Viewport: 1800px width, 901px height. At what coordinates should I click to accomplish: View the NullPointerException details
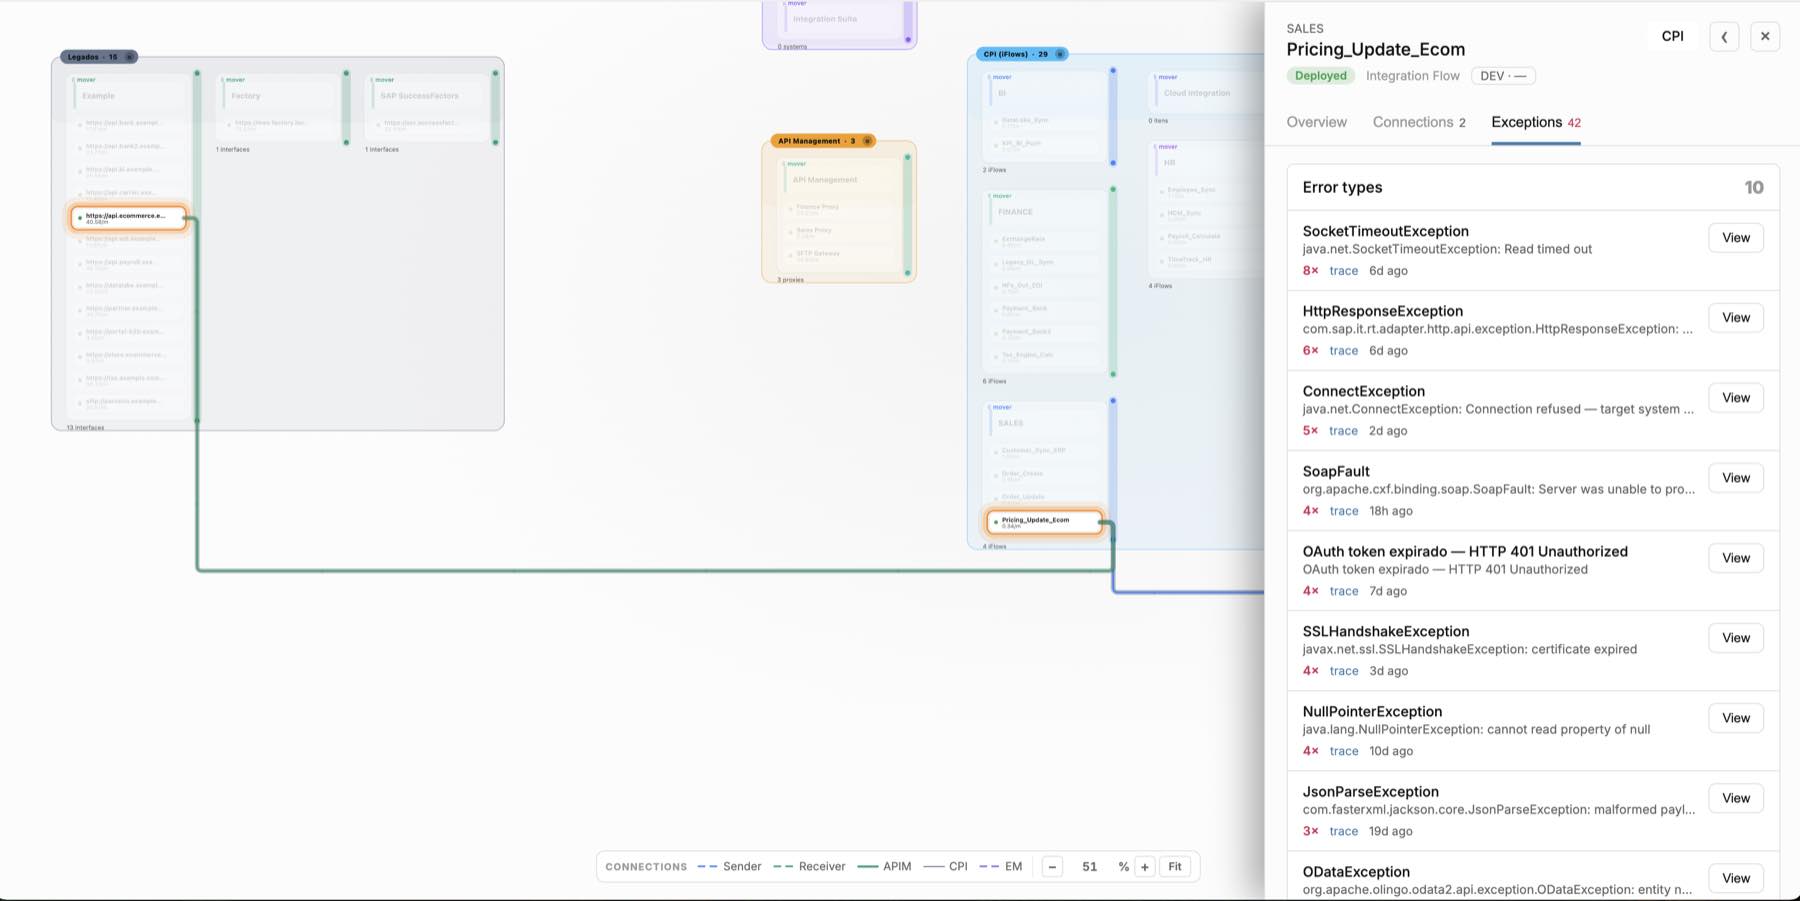[x=1736, y=718]
